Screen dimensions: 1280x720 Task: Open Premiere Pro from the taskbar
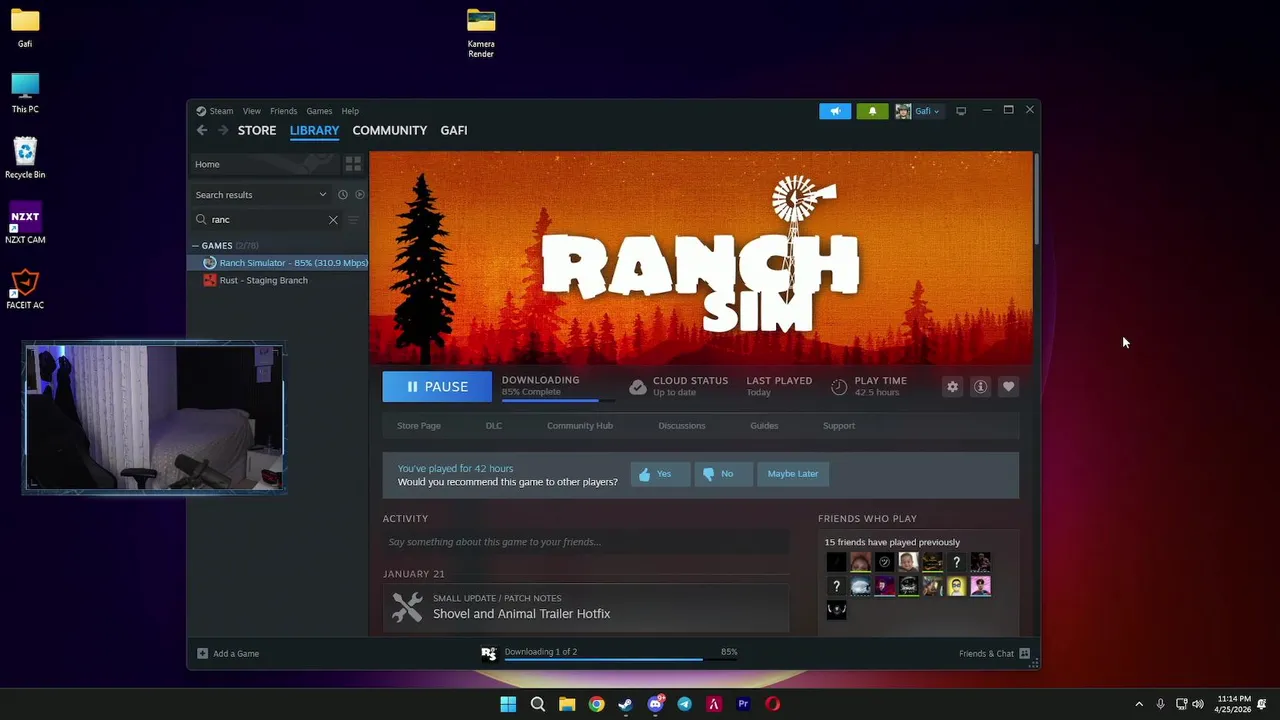[743, 704]
